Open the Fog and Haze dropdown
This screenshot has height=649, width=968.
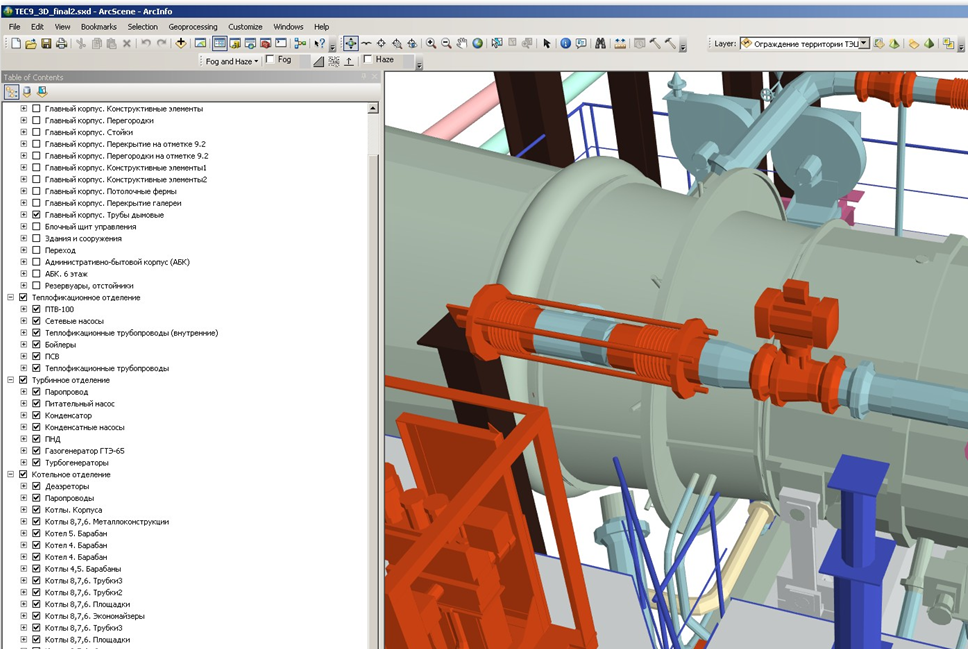coord(232,61)
